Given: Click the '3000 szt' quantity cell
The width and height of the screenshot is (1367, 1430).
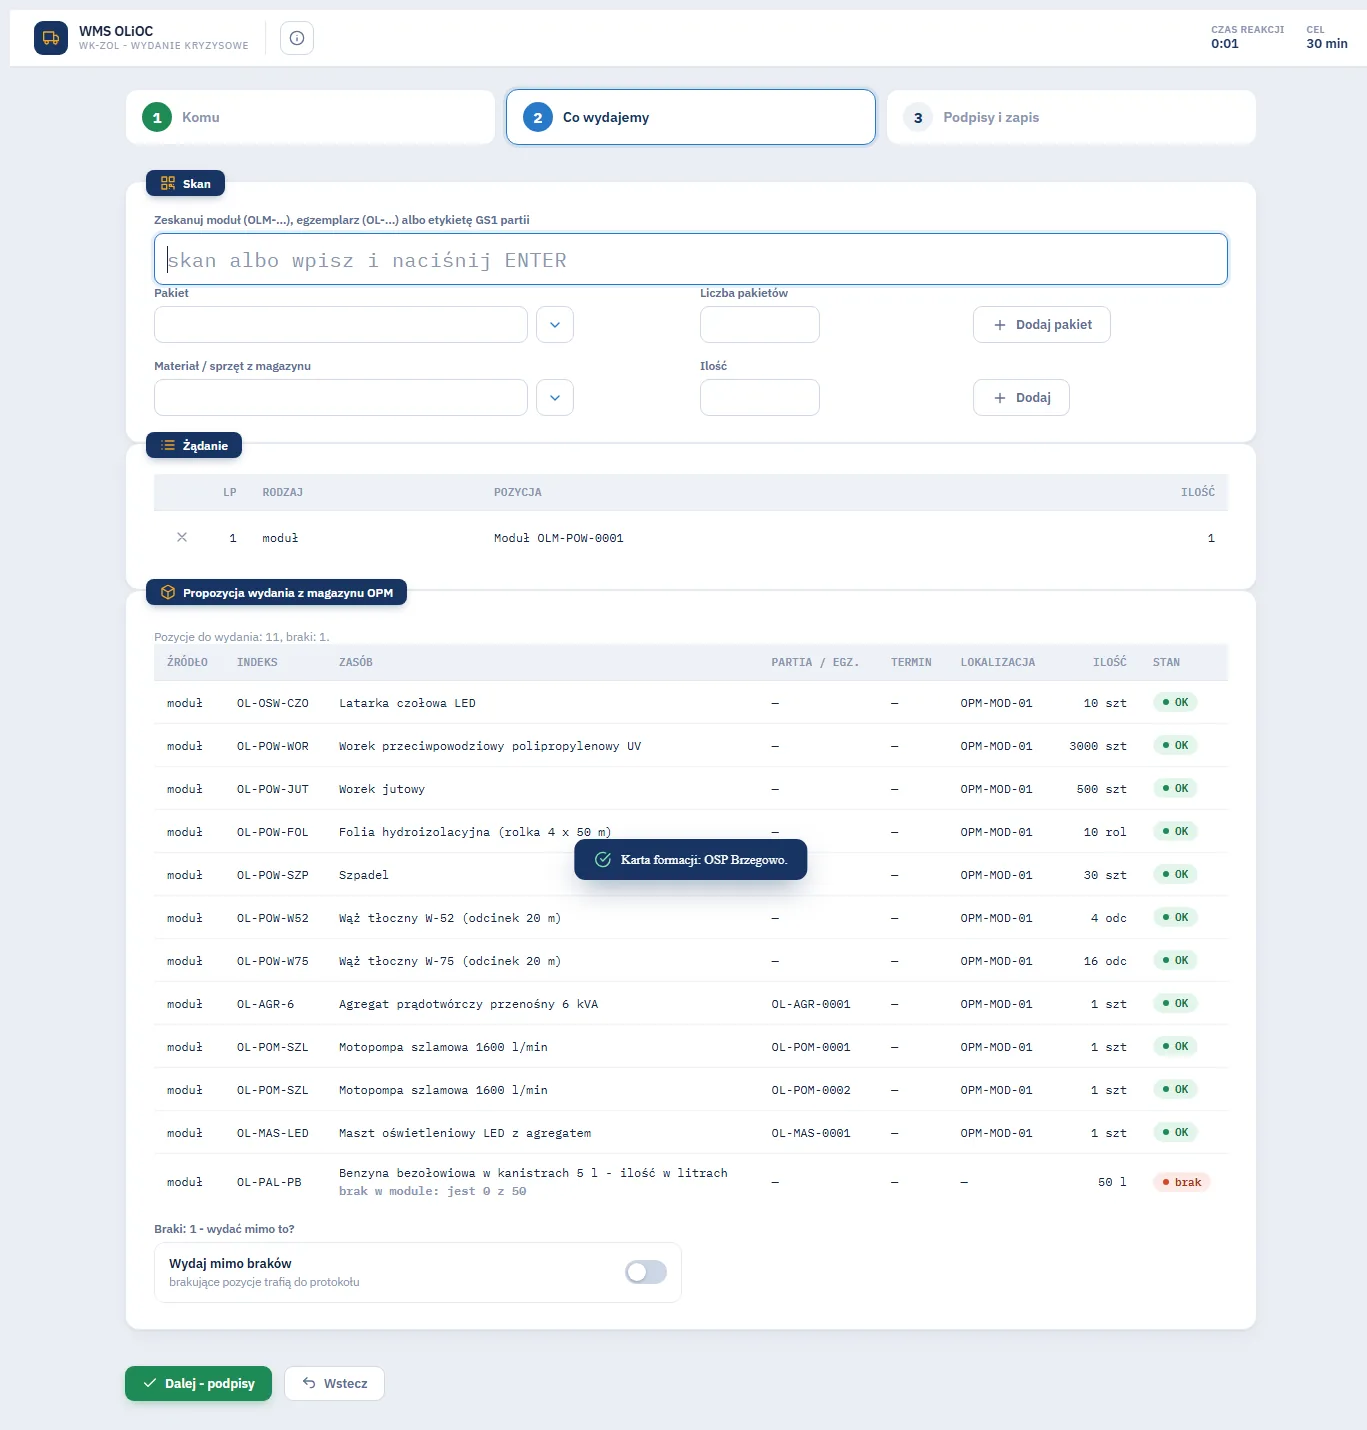Looking at the screenshot, I should [x=1098, y=746].
